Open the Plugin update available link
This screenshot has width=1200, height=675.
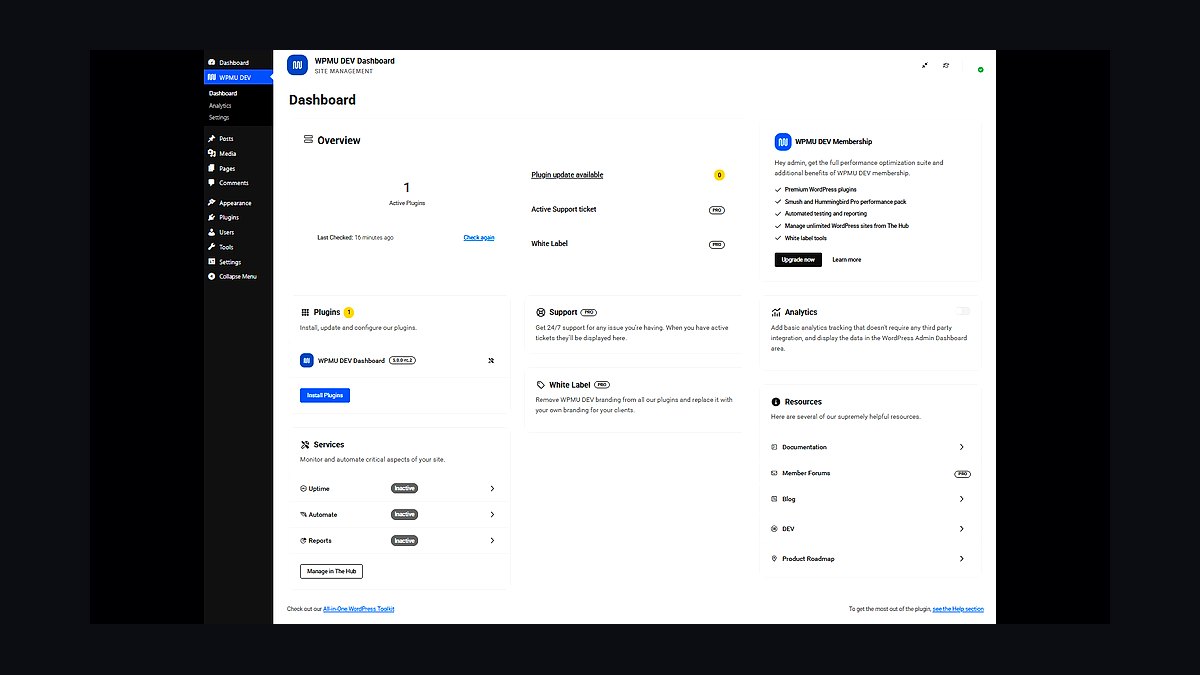point(567,175)
